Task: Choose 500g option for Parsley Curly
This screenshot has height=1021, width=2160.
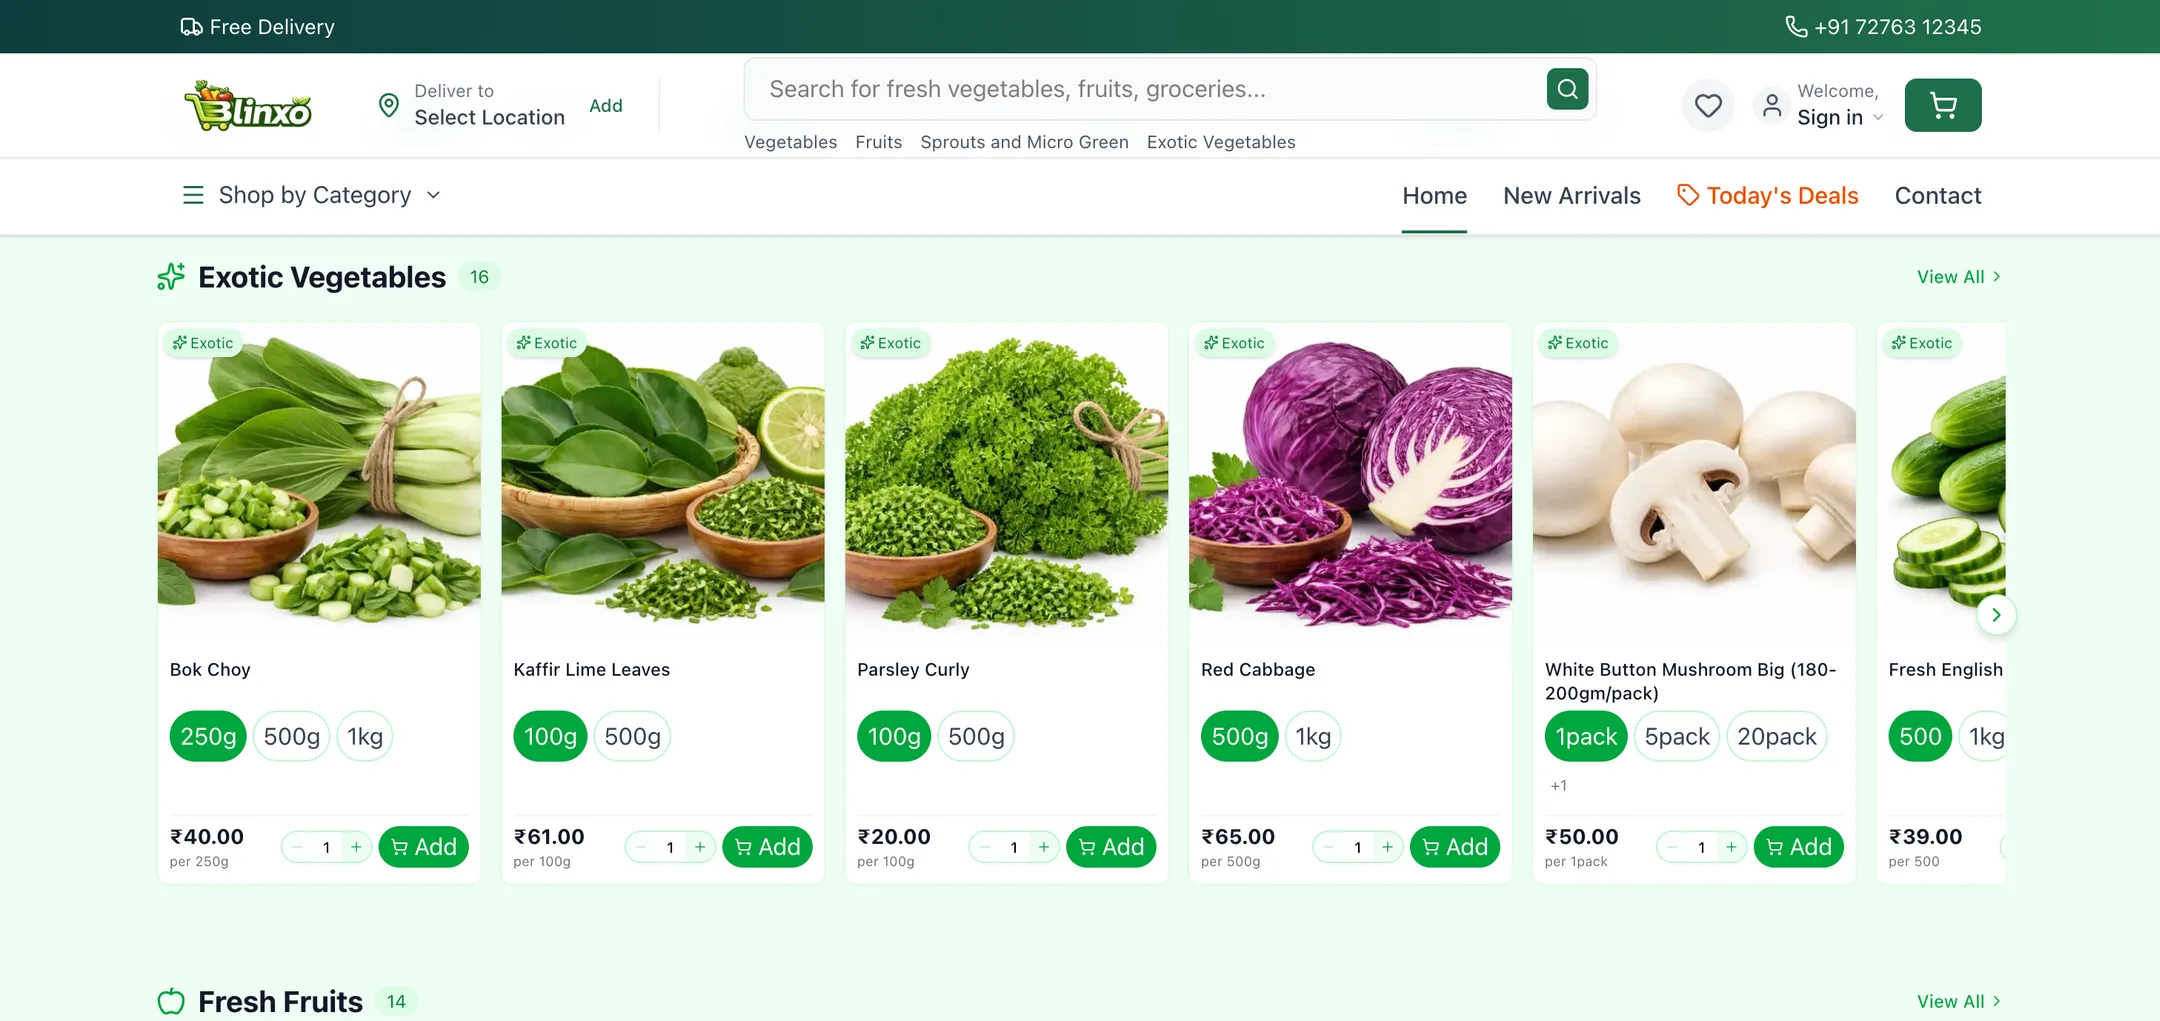Action: tap(976, 737)
